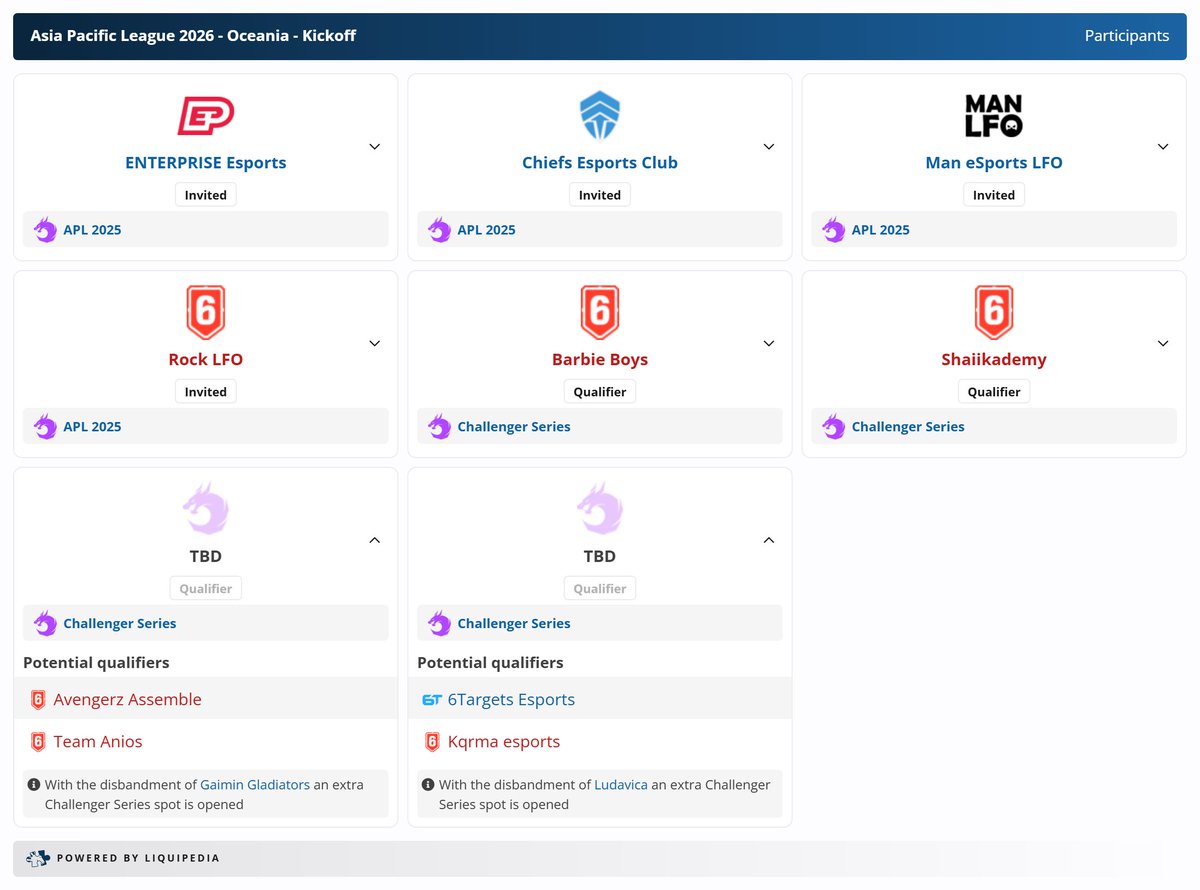
Task: Open the 6Targets Esports team link
Action: pyautogui.click(x=511, y=700)
